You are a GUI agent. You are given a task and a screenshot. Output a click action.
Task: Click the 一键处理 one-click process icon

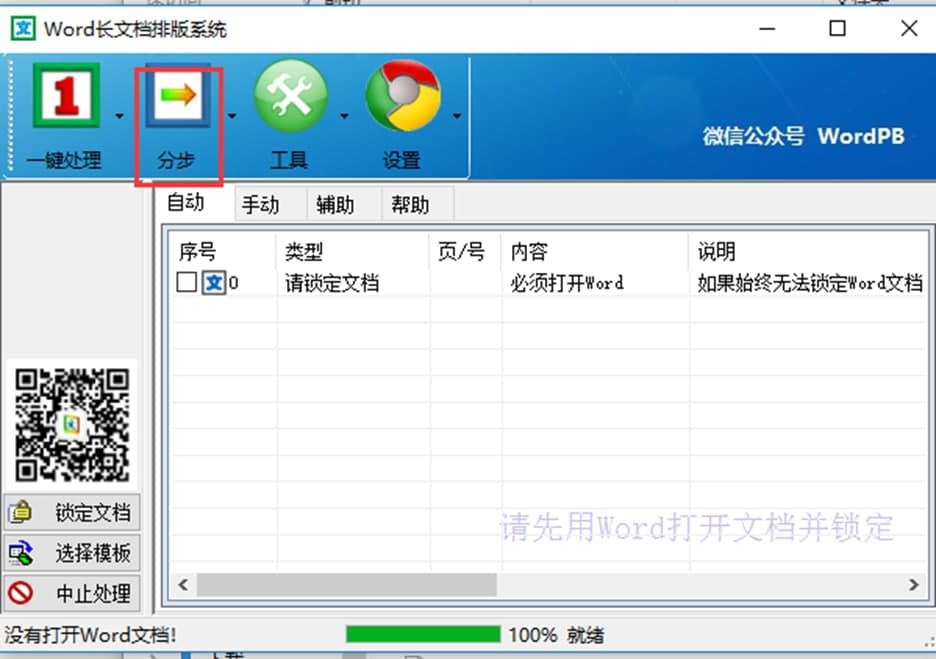pos(64,96)
